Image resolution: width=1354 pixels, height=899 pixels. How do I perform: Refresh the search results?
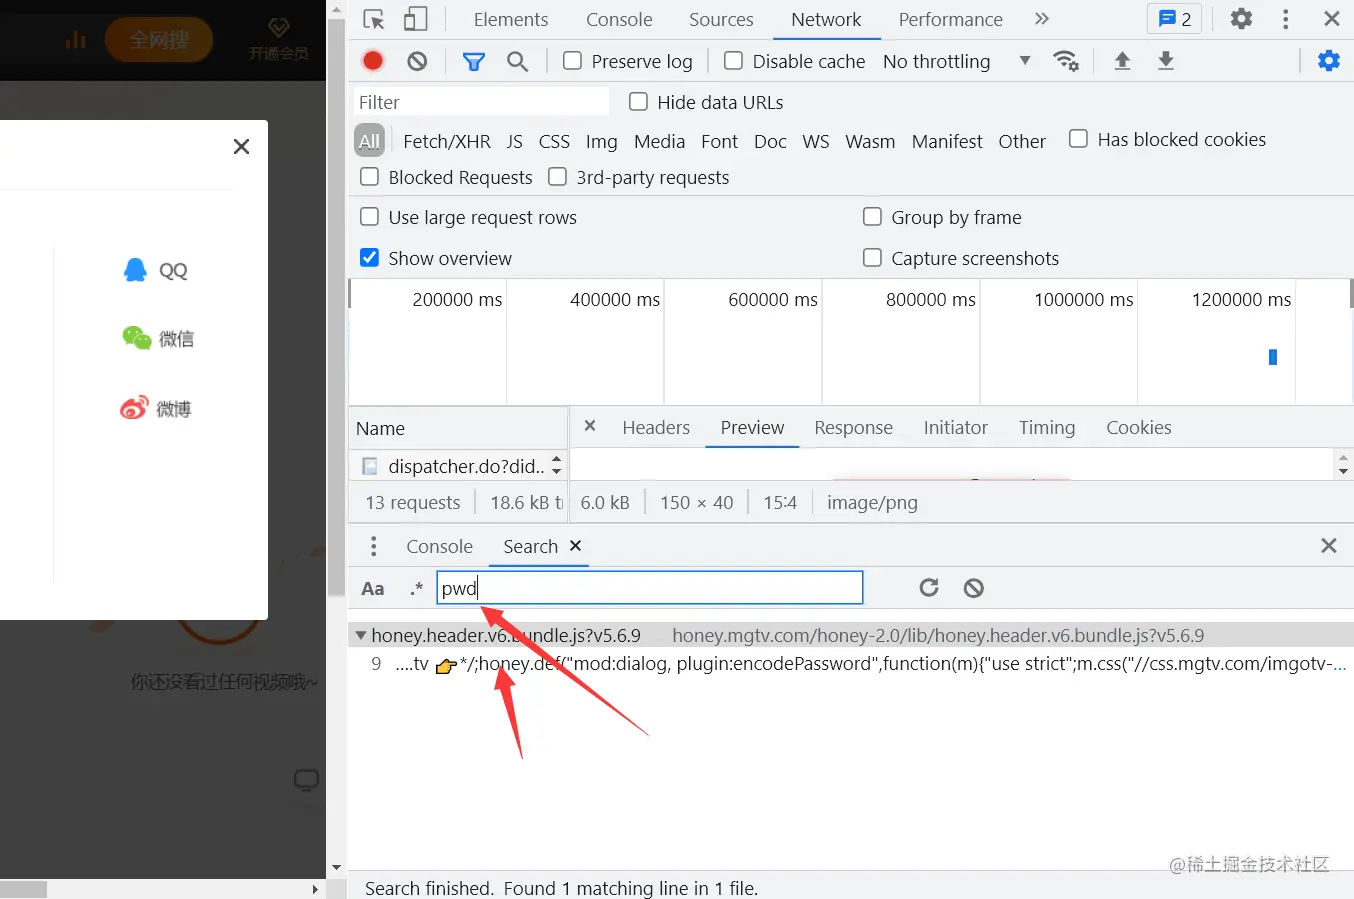[929, 587]
